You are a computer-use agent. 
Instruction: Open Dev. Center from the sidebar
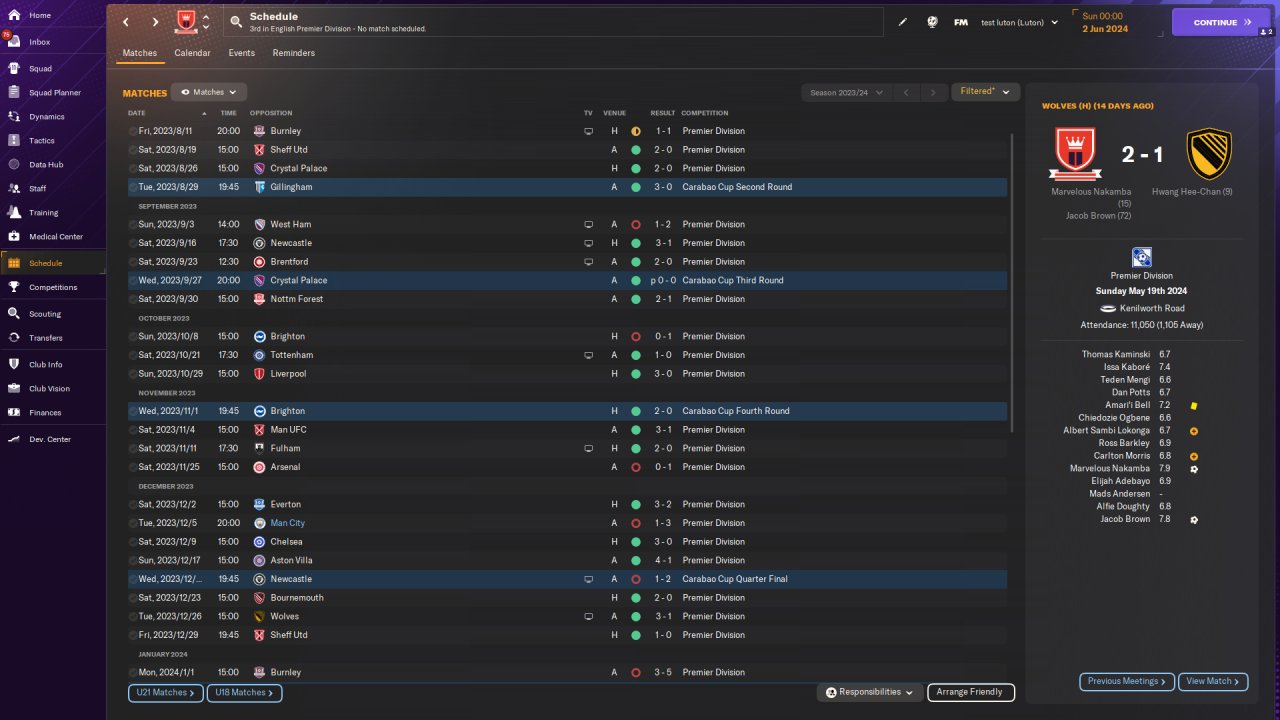click(50, 439)
